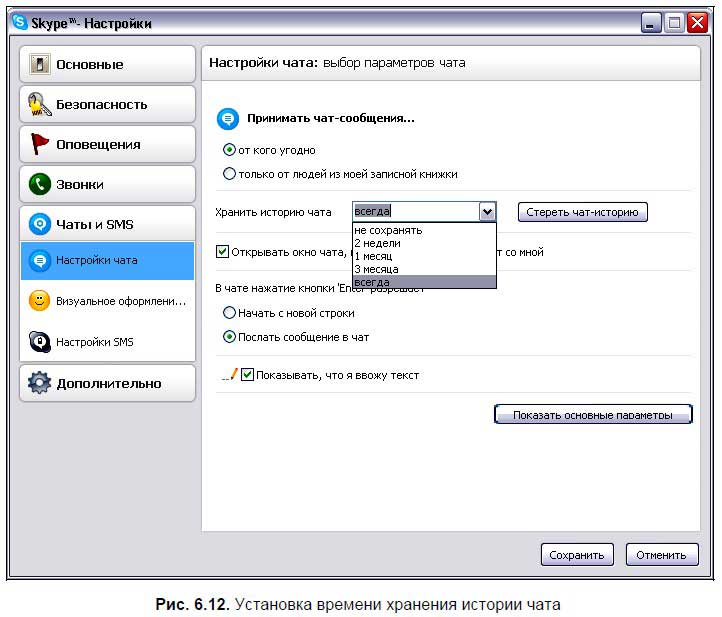Pick 'не сохранять' from the dropdown list
The image size is (722, 617).
388,230
